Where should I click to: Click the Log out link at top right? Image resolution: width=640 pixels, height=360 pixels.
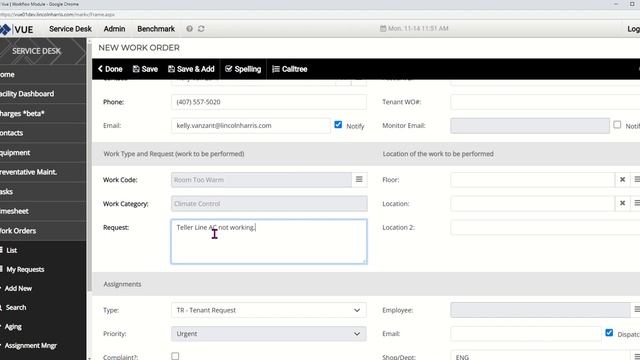tap(633, 29)
